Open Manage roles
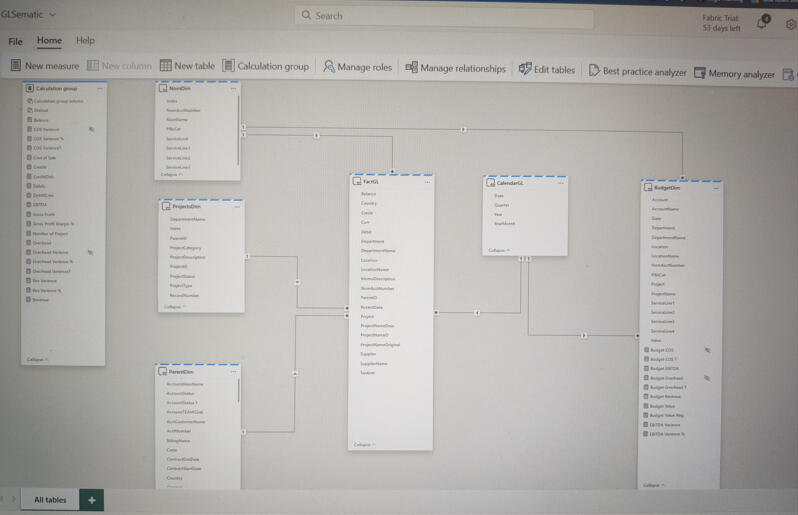The height and width of the screenshot is (515, 798). tap(357, 67)
